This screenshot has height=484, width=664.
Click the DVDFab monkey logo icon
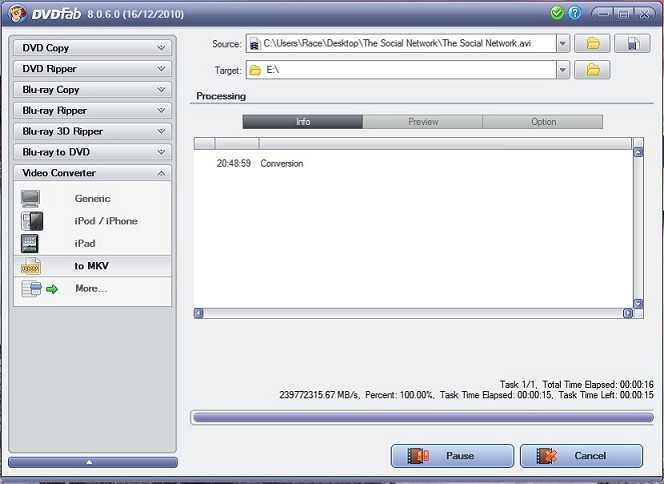tap(17, 14)
